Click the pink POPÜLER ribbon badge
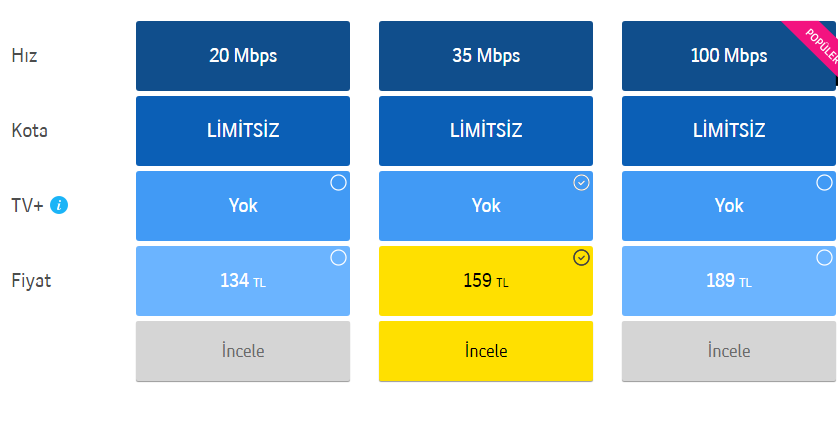The height and width of the screenshot is (421, 838). click(819, 44)
